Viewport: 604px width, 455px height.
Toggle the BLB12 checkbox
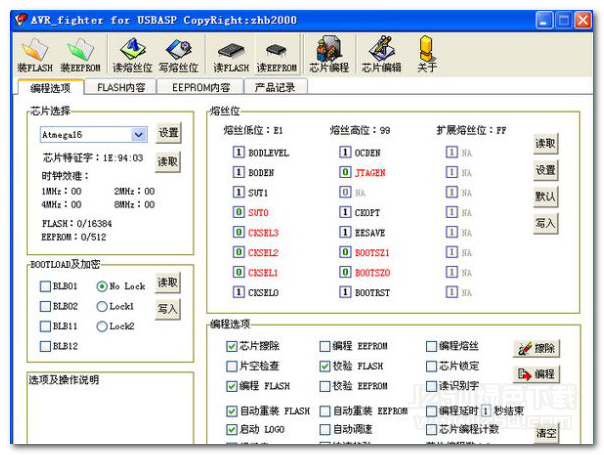[45, 346]
